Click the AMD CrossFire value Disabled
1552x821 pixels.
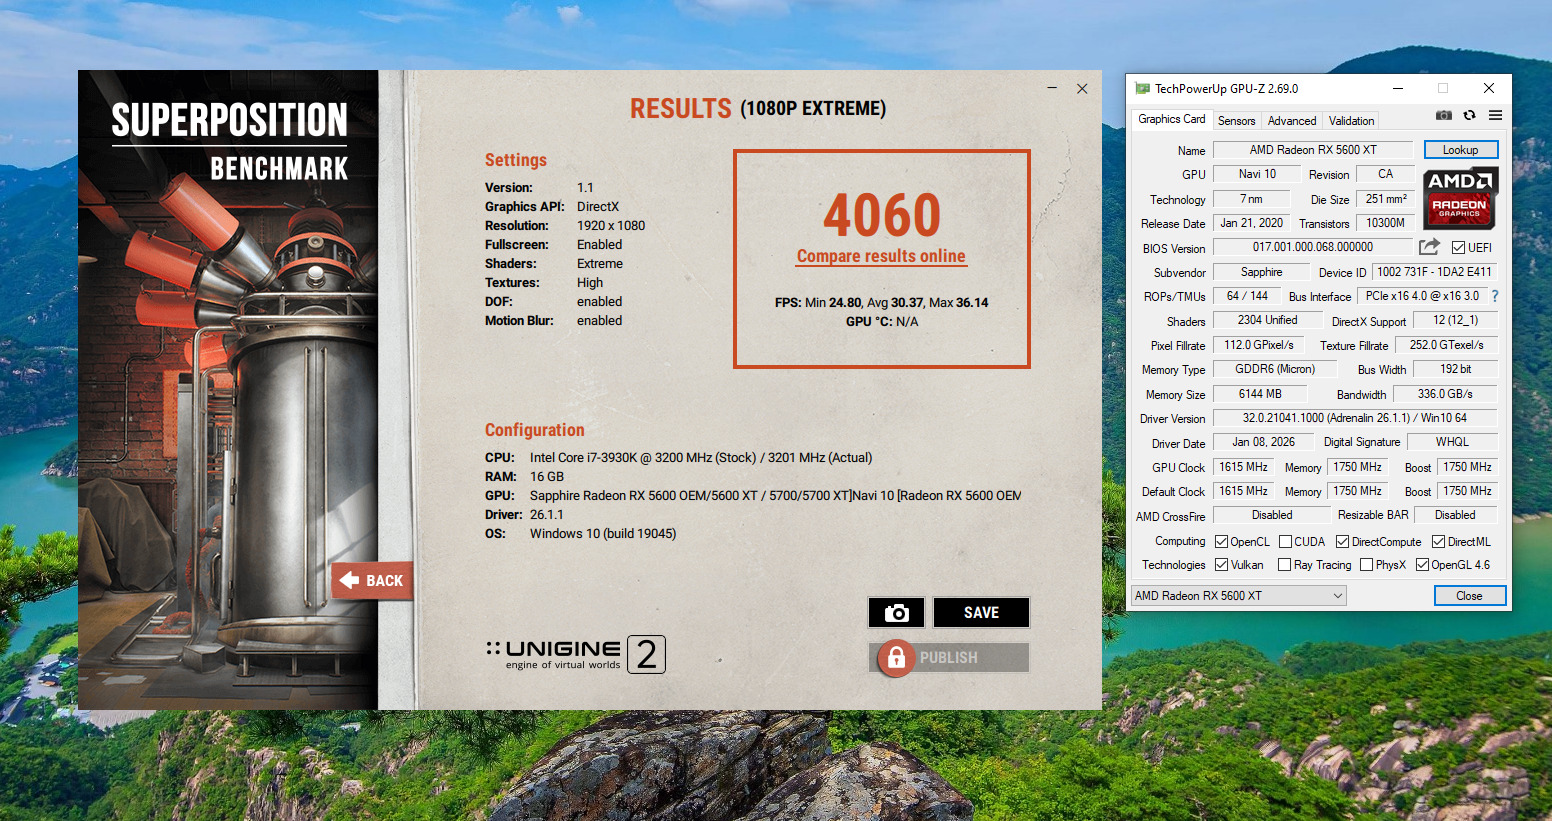point(1272,515)
